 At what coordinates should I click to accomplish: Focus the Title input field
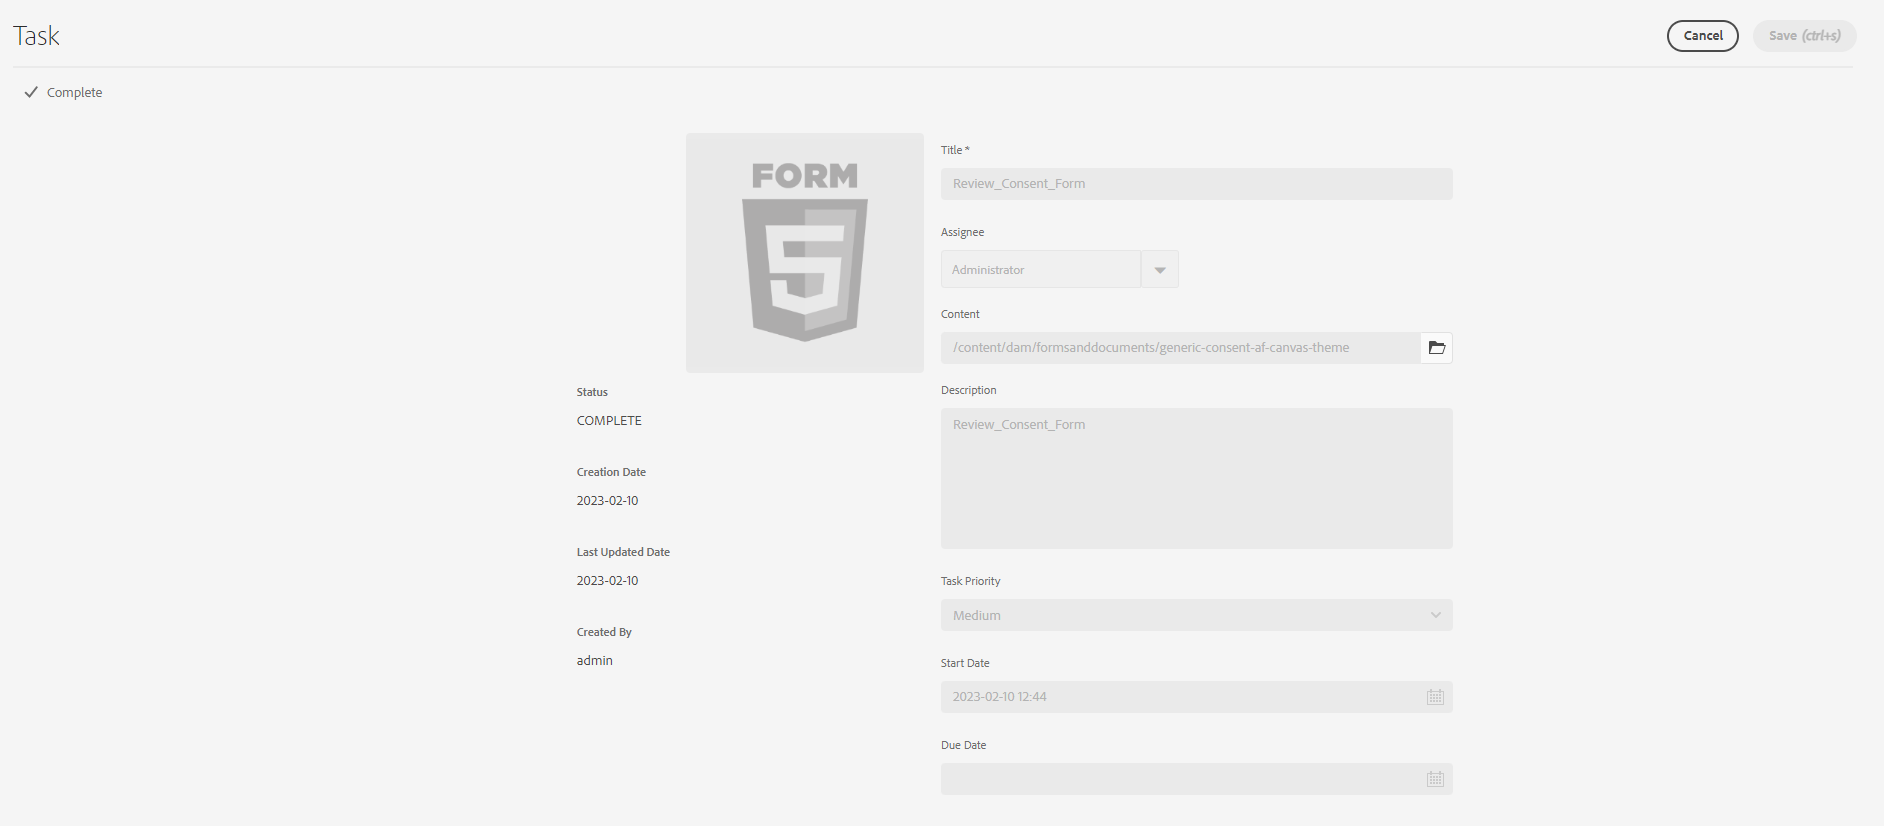[1196, 184]
